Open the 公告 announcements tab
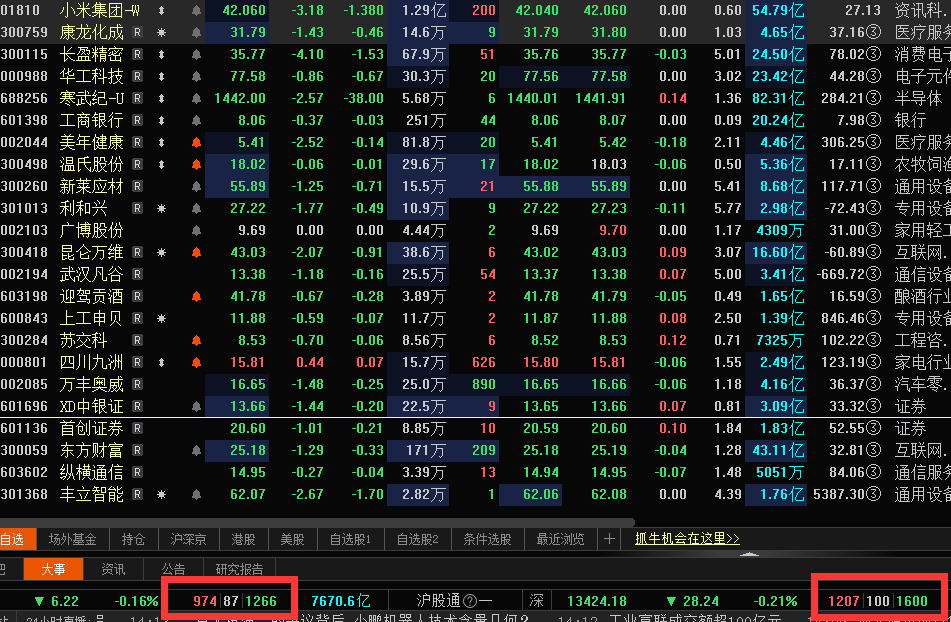This screenshot has width=951, height=622. (x=173, y=569)
